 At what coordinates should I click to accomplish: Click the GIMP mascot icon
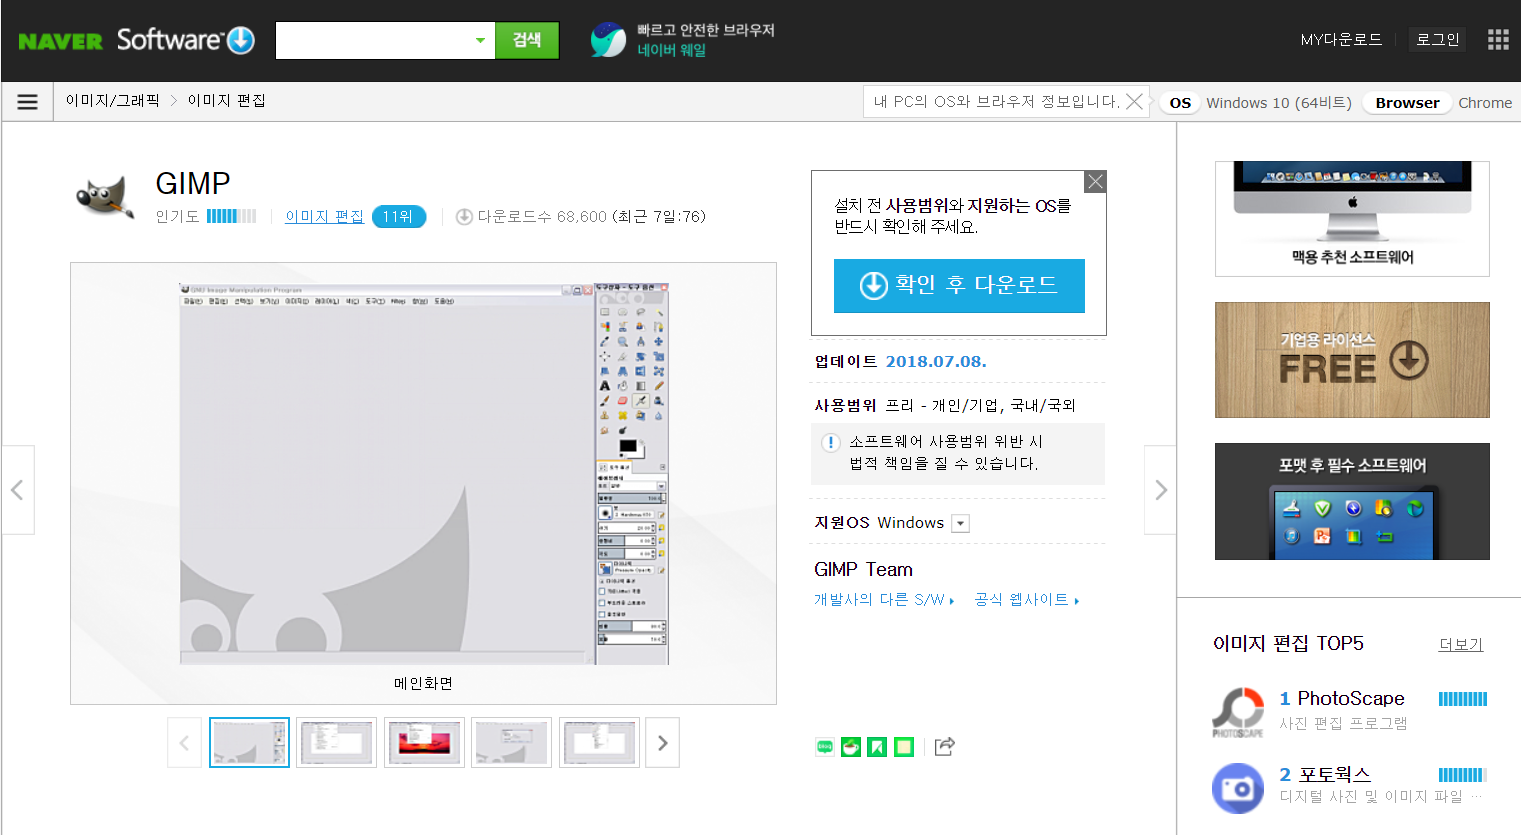105,196
